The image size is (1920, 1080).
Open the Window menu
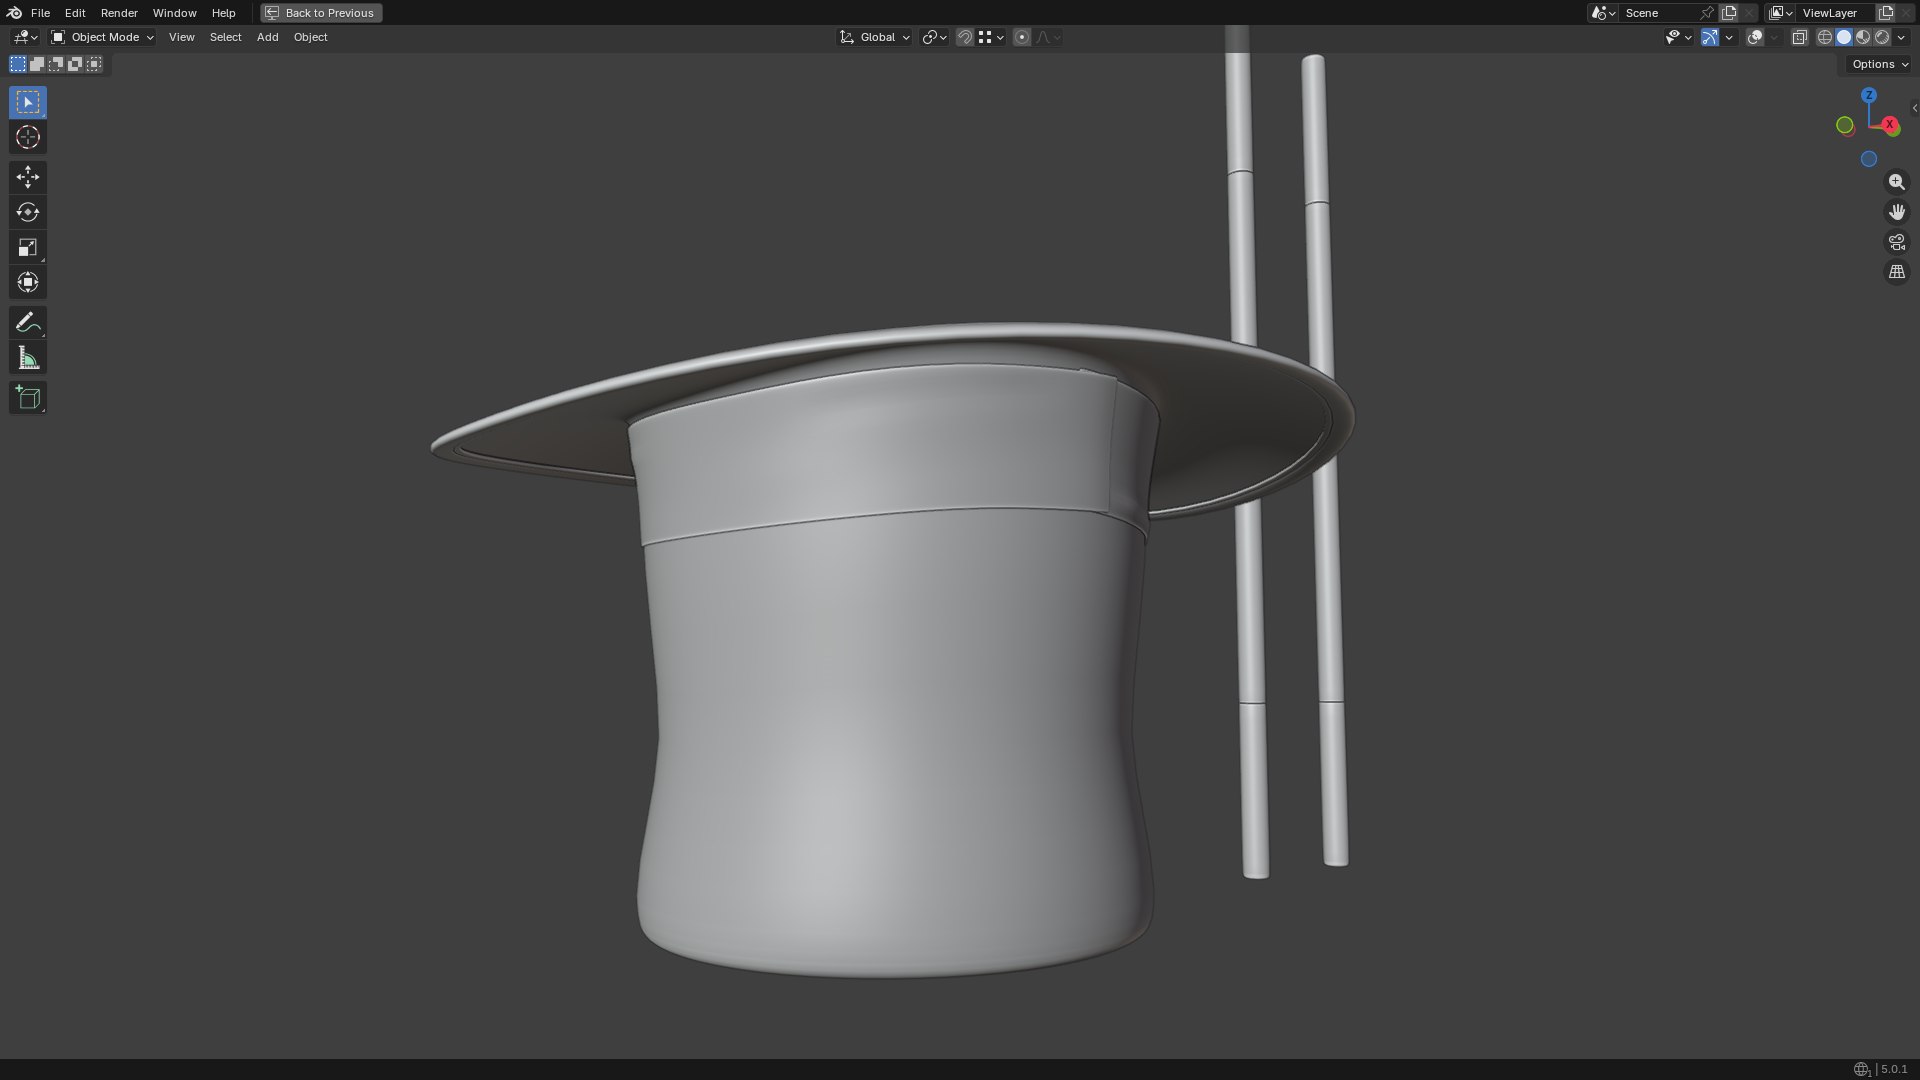(x=174, y=13)
